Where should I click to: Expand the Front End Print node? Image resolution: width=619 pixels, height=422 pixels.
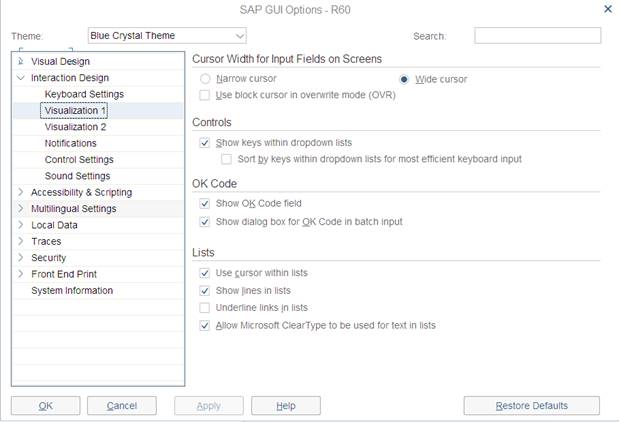(x=21, y=274)
